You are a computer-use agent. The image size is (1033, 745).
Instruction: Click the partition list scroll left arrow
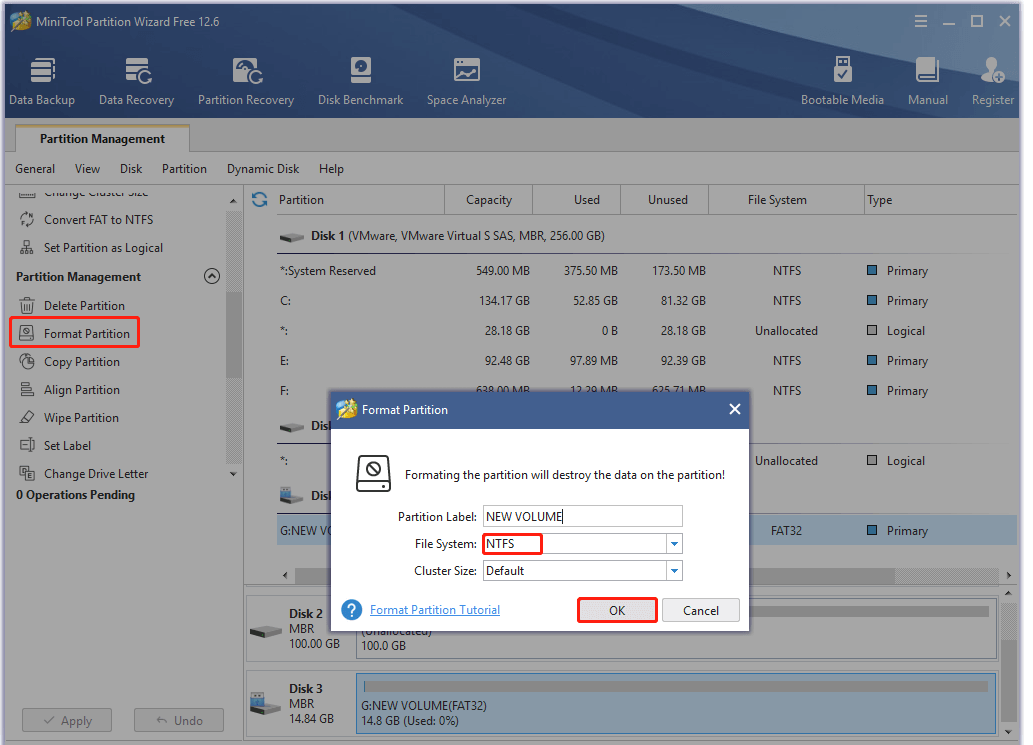click(285, 575)
